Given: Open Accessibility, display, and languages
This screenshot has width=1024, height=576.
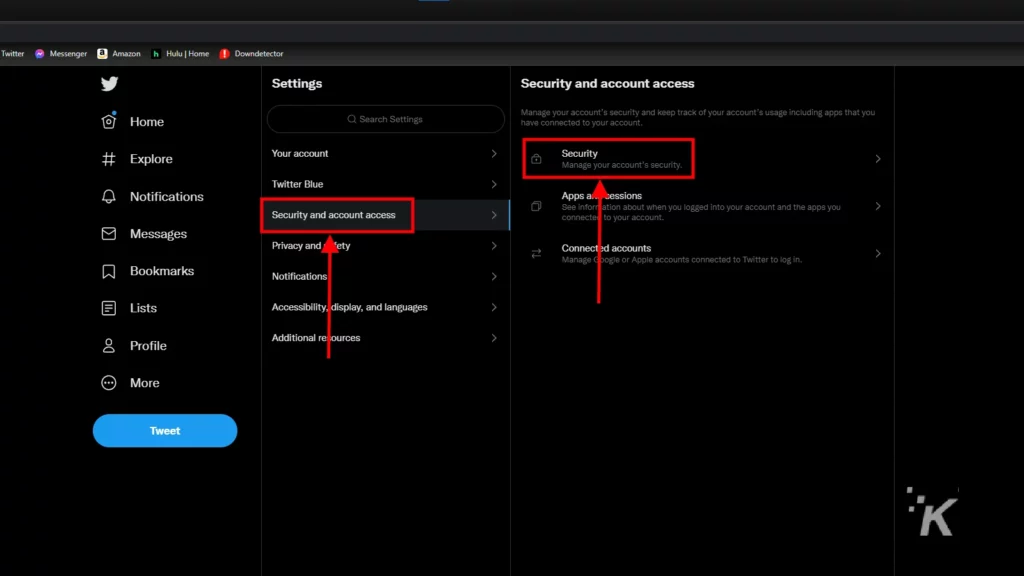Looking at the screenshot, I should pyautogui.click(x=385, y=307).
